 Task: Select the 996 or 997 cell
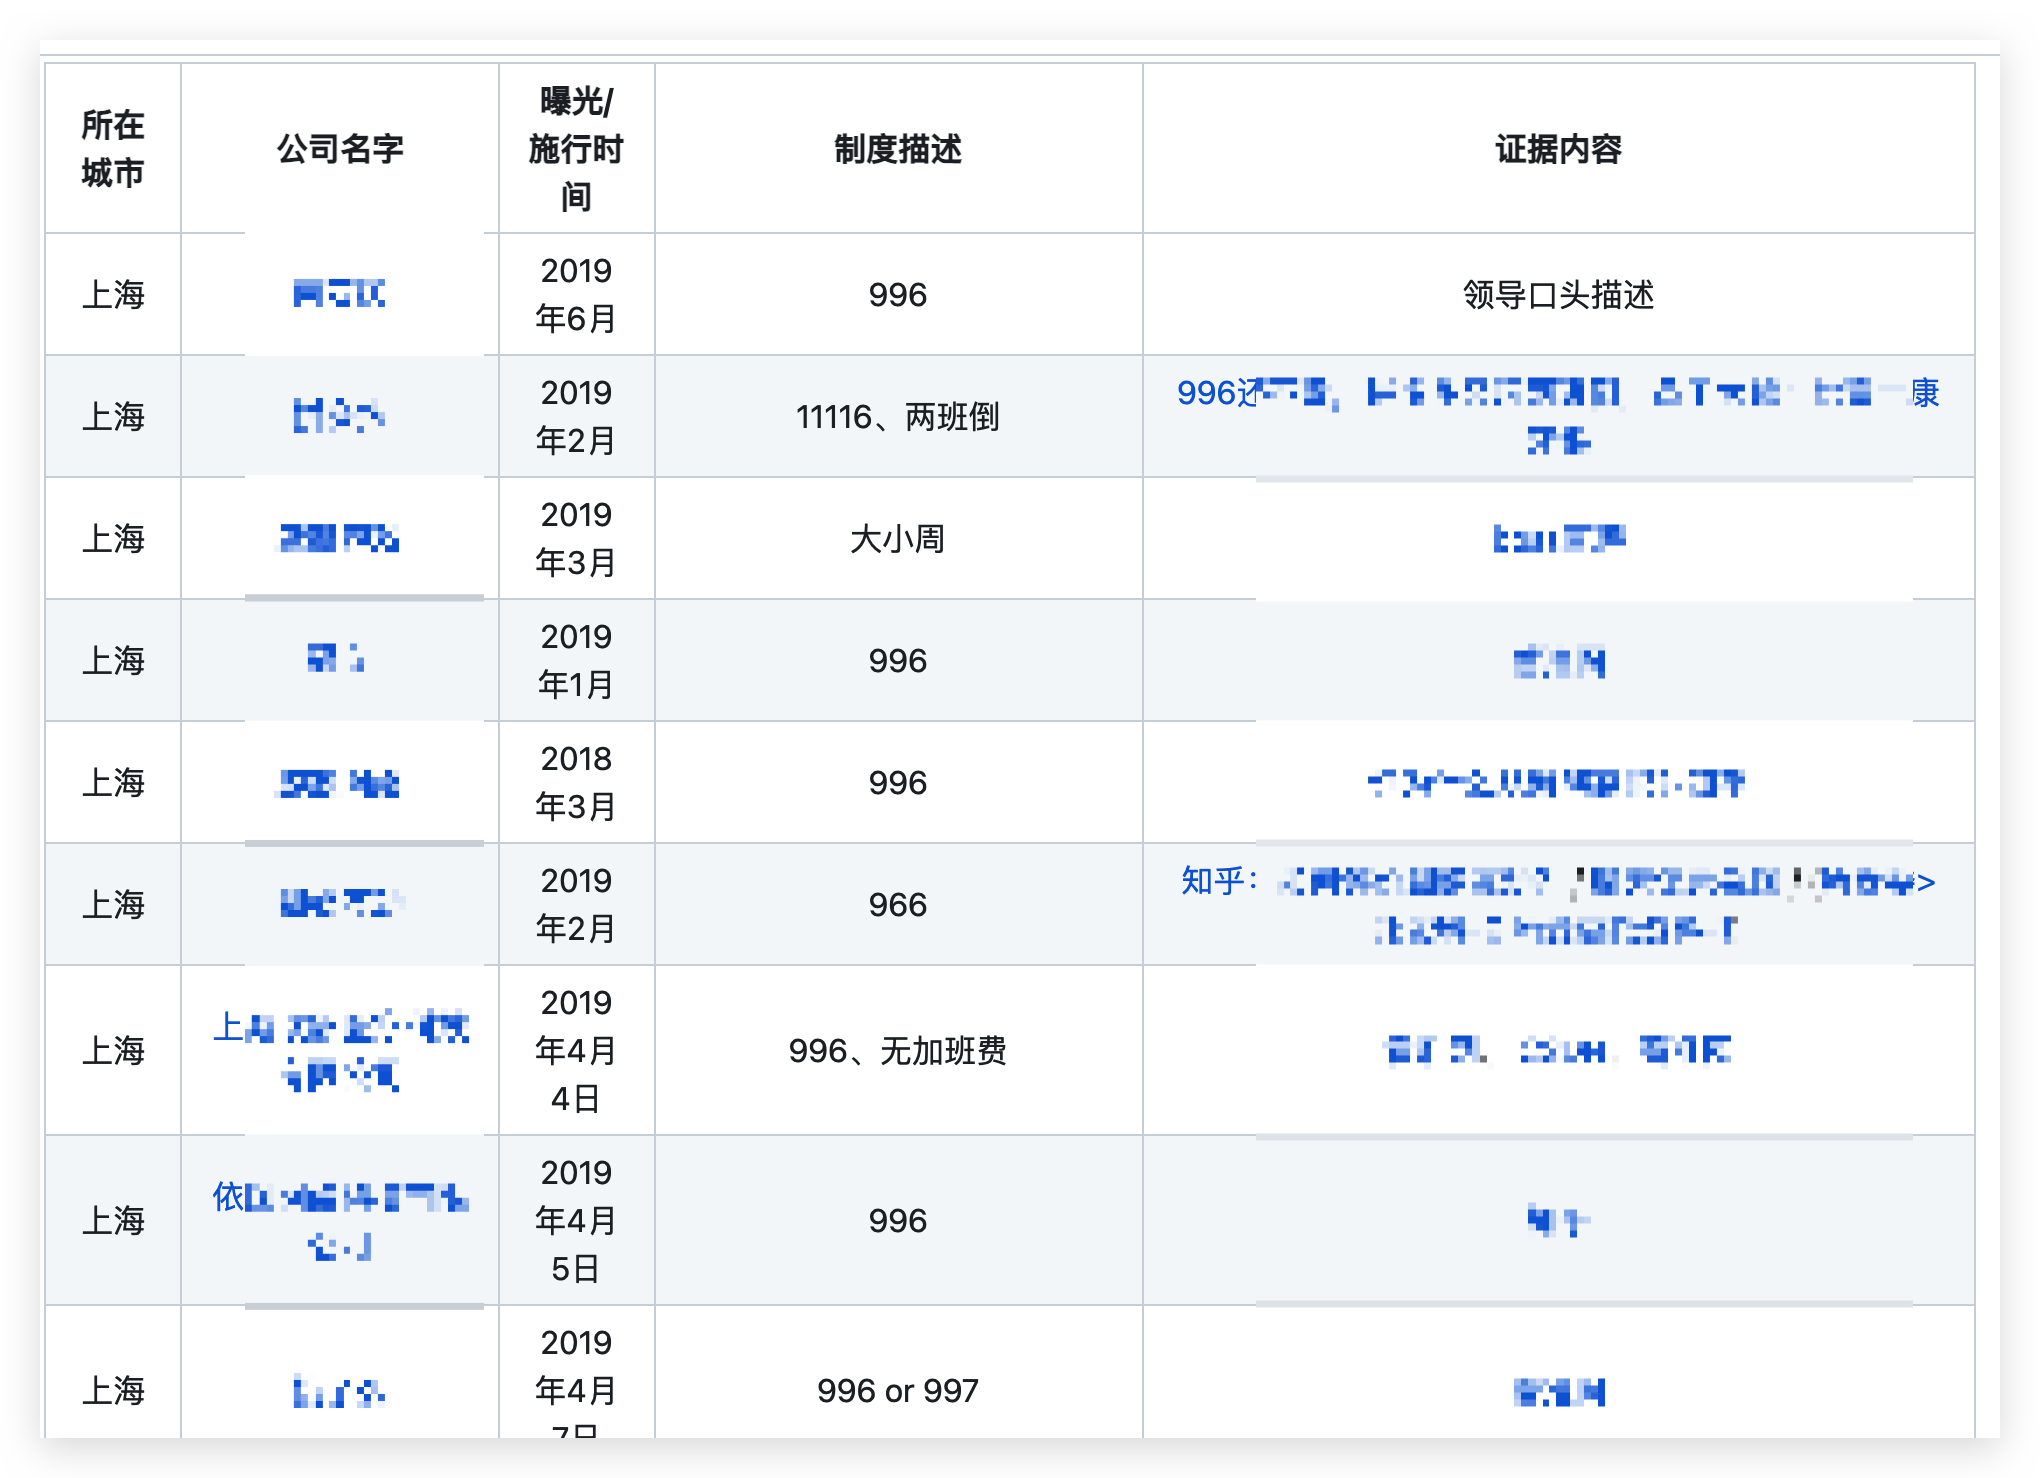pyautogui.click(x=898, y=1372)
